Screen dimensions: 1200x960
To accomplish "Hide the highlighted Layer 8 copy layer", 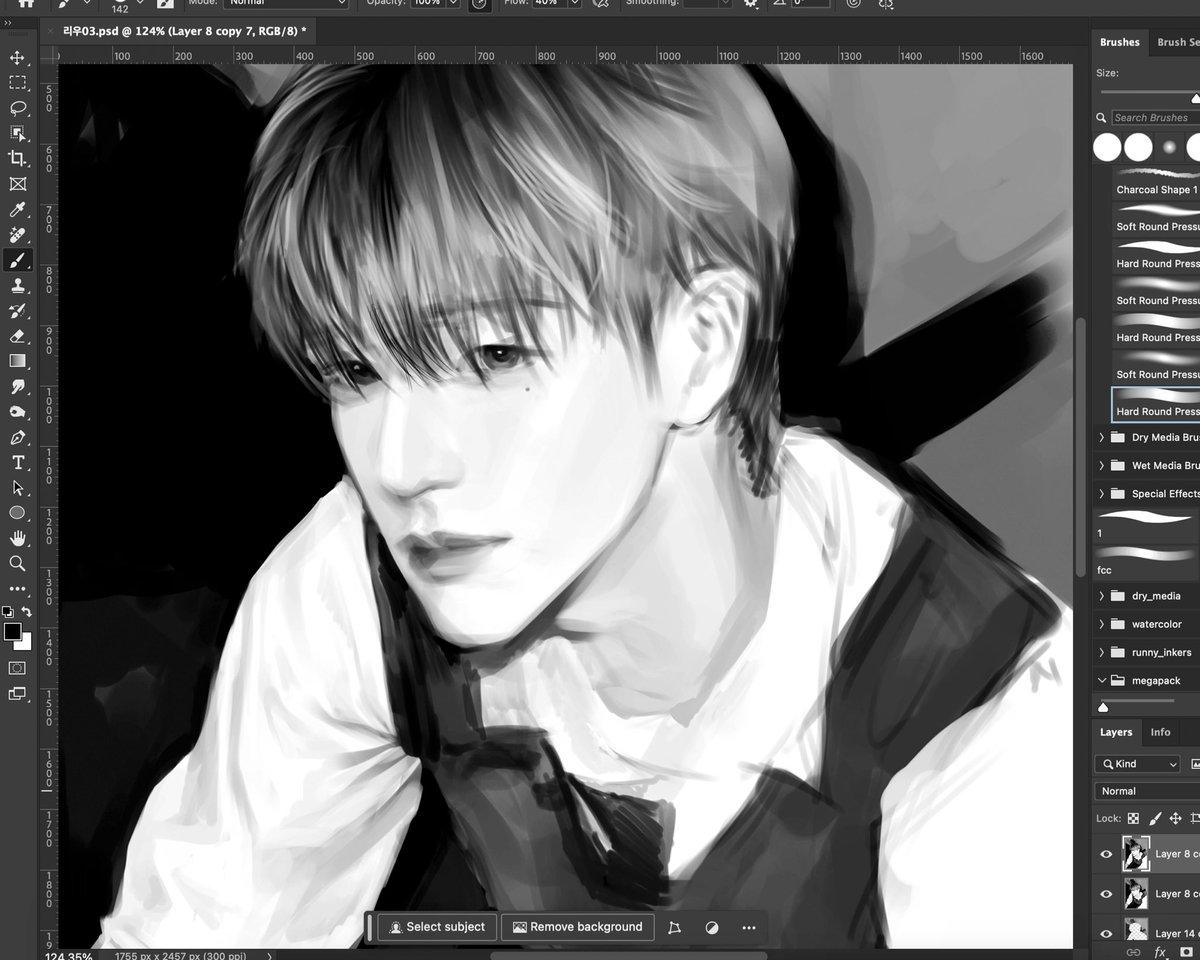I will point(1106,854).
